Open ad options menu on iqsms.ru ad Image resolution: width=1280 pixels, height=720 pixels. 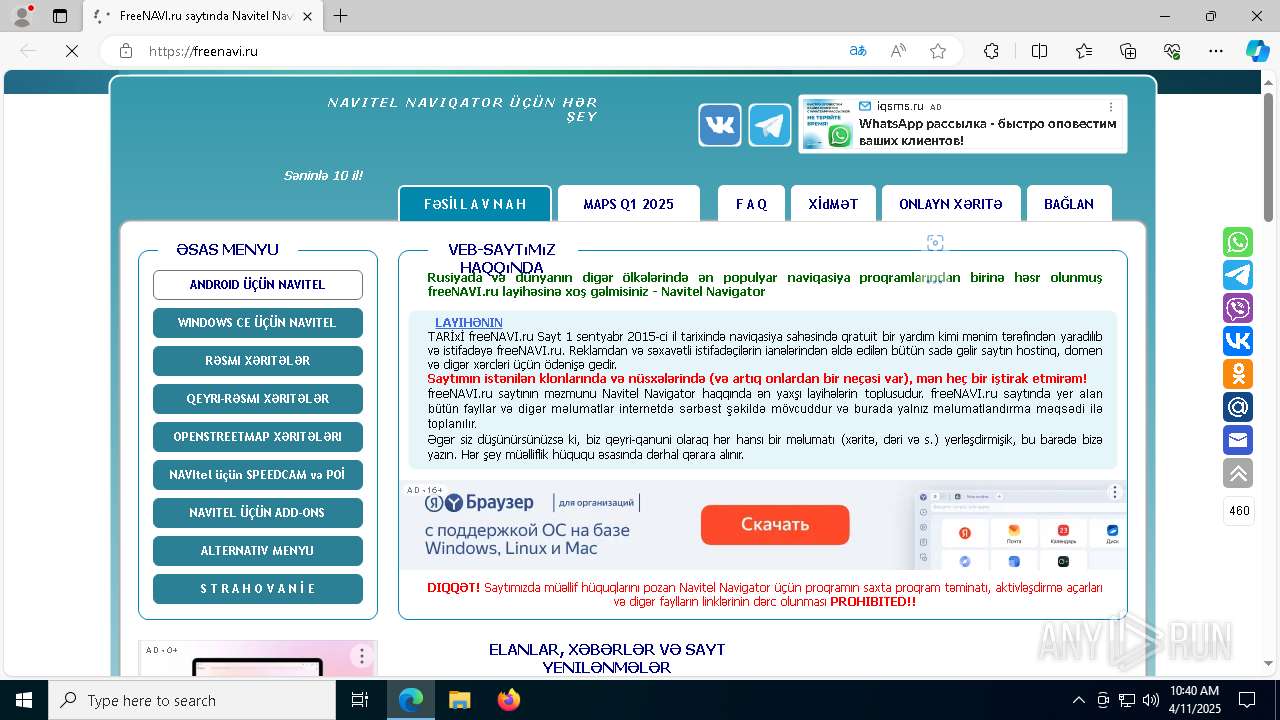[1111, 106]
